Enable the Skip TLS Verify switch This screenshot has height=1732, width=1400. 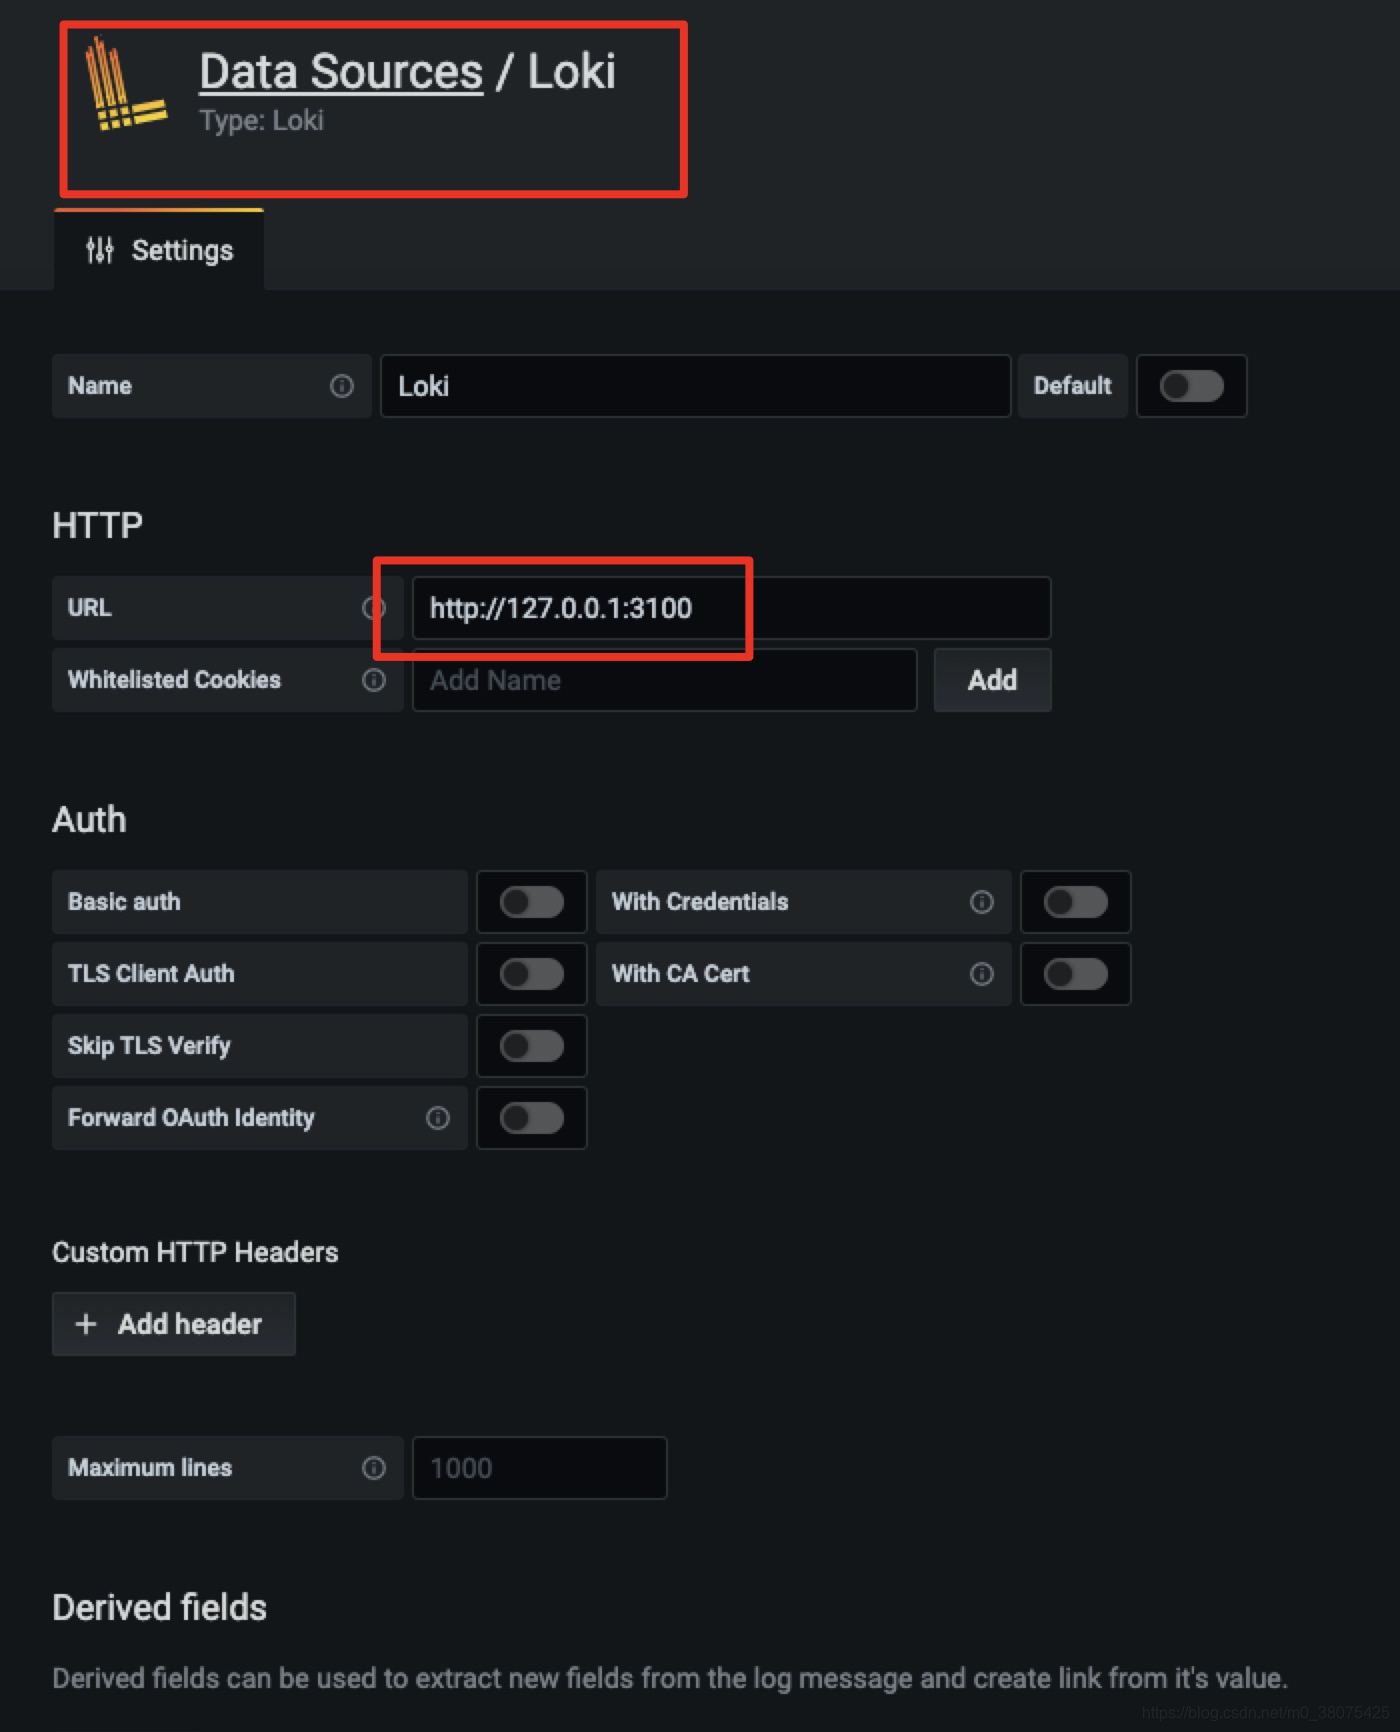[532, 1046]
